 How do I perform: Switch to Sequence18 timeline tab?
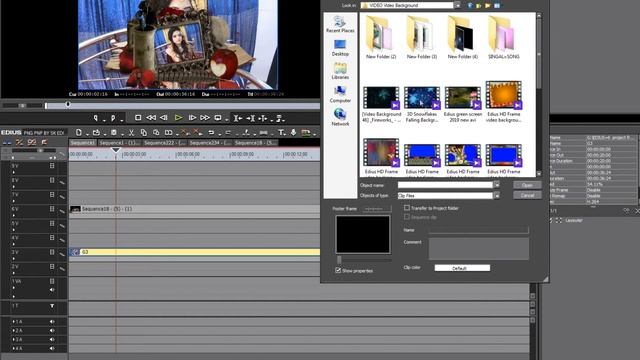point(256,143)
